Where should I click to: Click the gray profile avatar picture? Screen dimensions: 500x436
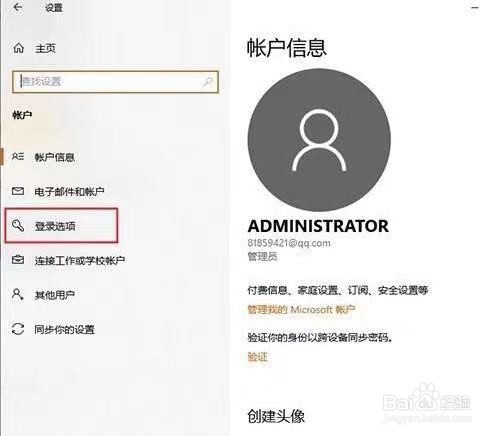tap(319, 140)
